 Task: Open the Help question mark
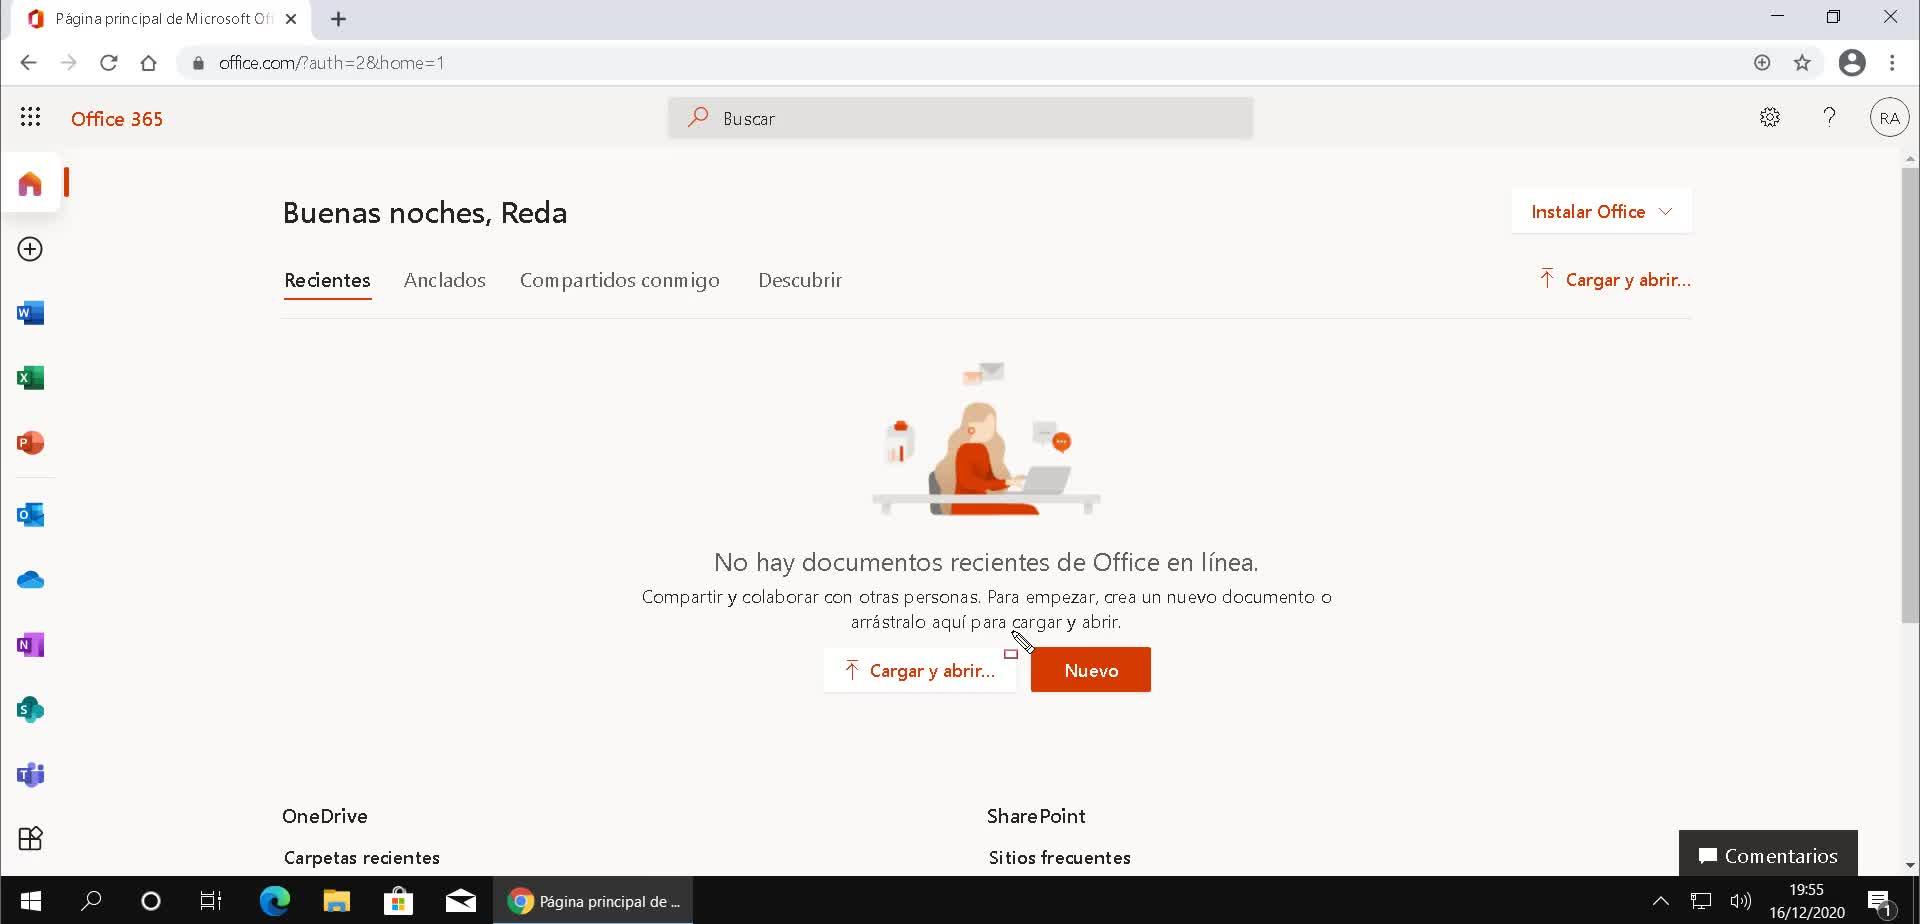point(1829,117)
